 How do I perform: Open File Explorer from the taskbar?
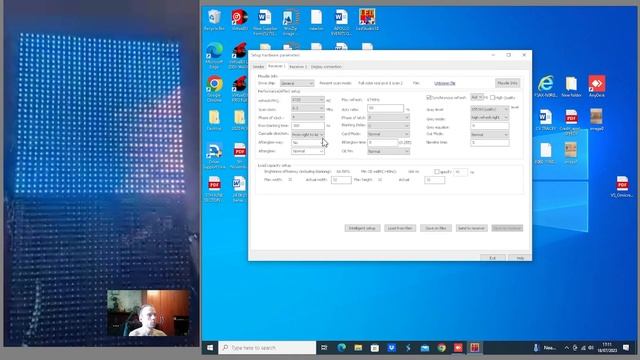tap(358, 348)
